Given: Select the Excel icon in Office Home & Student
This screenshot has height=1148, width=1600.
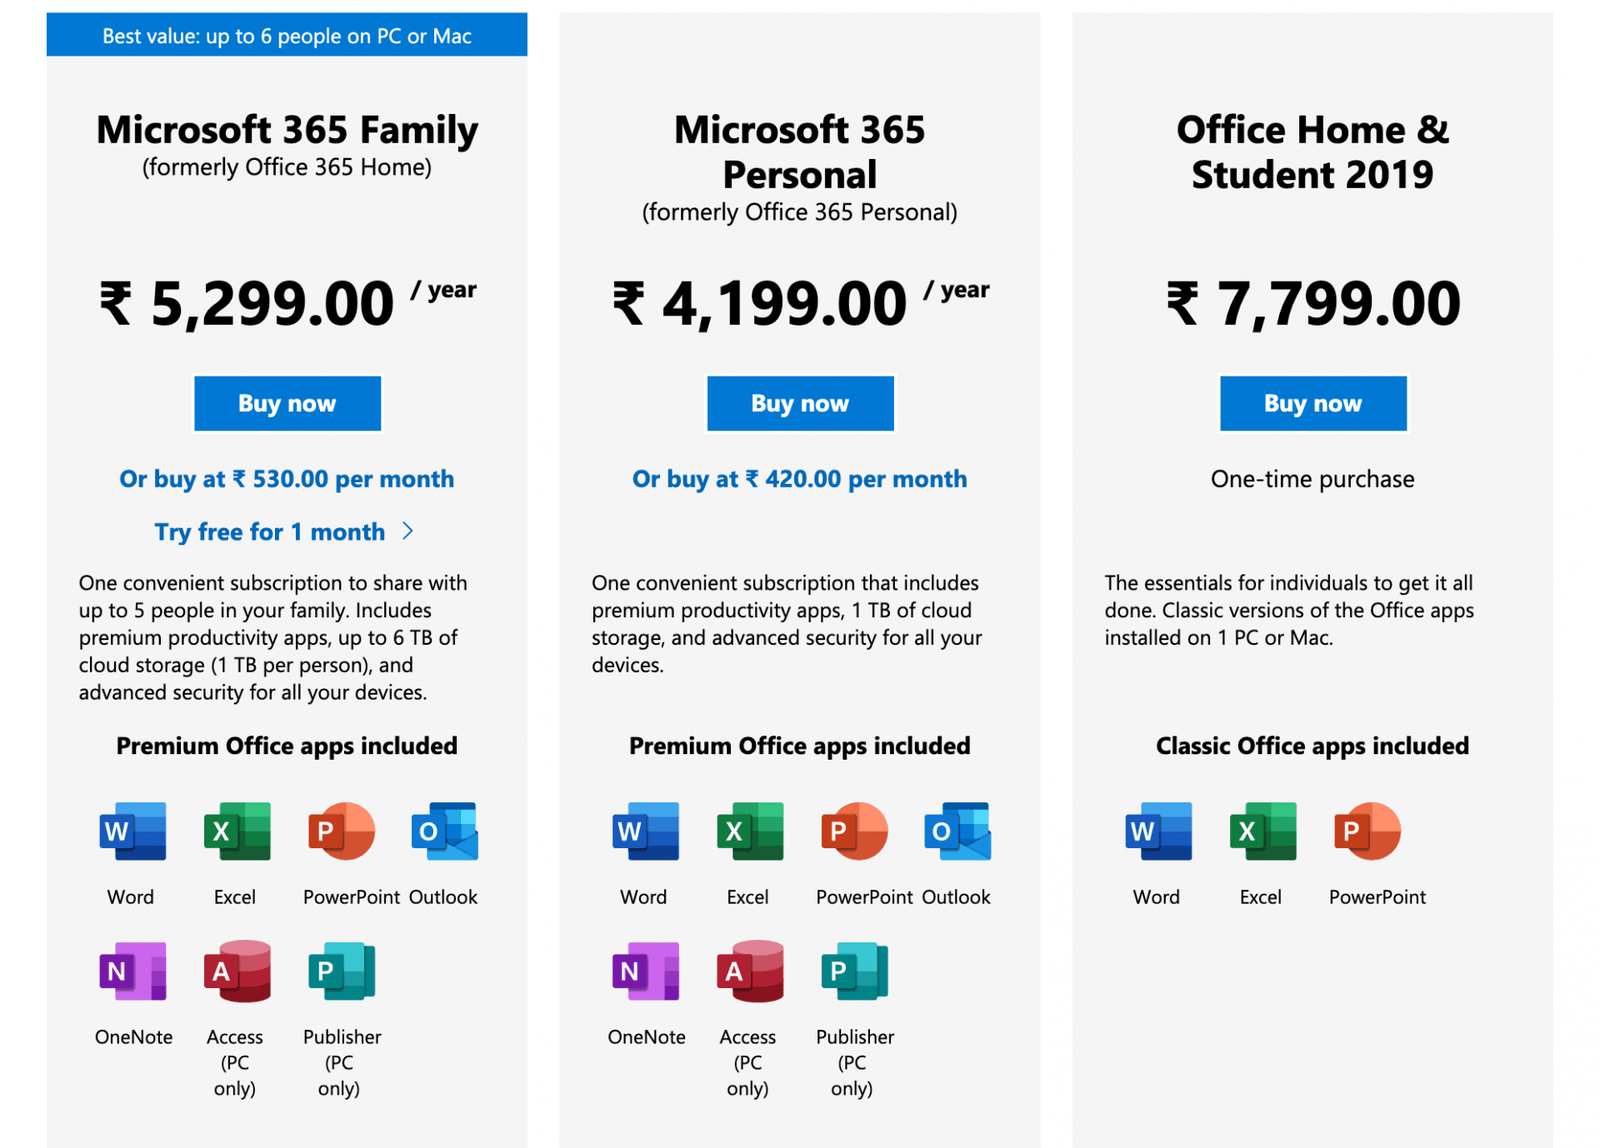Looking at the screenshot, I should point(1261,831).
